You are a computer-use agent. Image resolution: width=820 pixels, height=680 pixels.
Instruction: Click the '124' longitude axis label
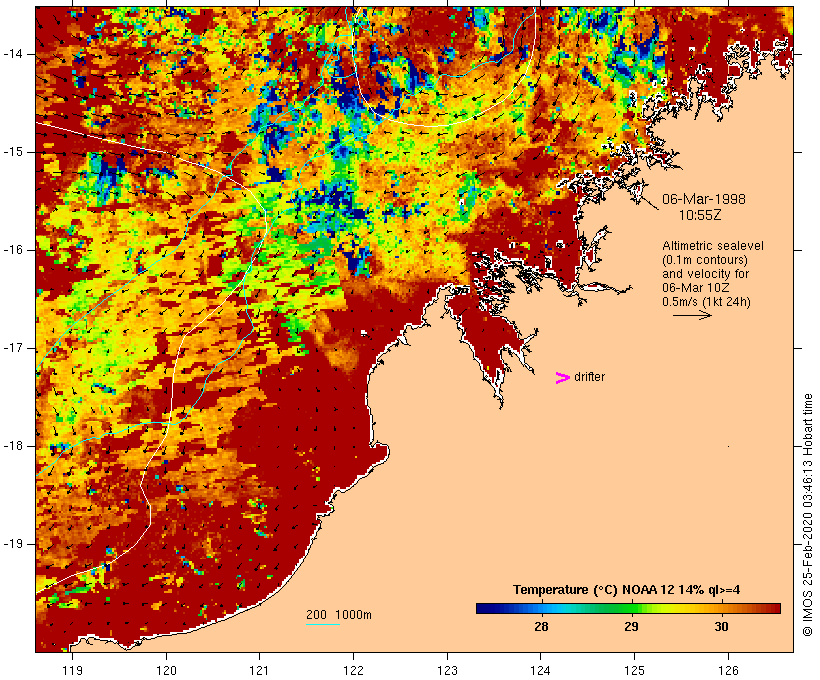[541, 670]
